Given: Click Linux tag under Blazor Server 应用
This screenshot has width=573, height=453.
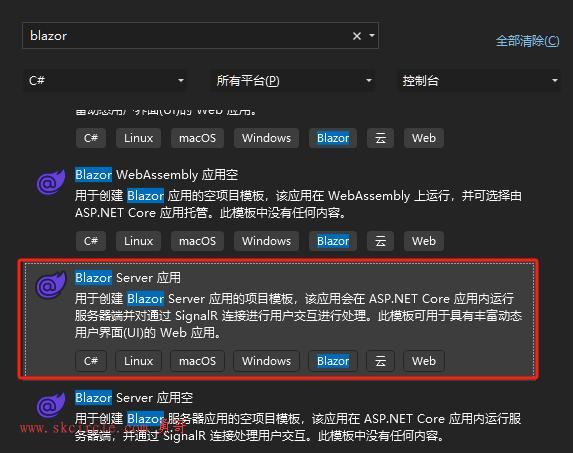Looking at the screenshot, I should (138, 361).
